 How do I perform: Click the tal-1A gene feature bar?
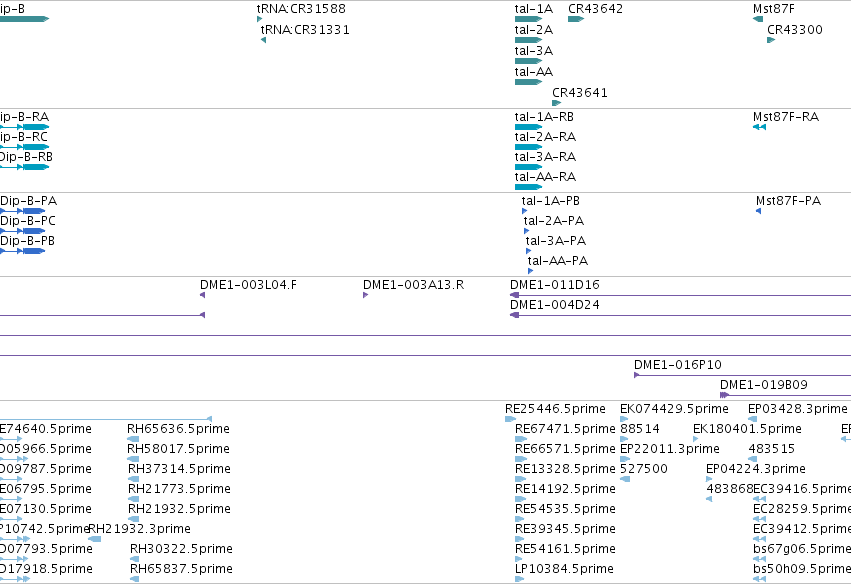tap(528, 19)
